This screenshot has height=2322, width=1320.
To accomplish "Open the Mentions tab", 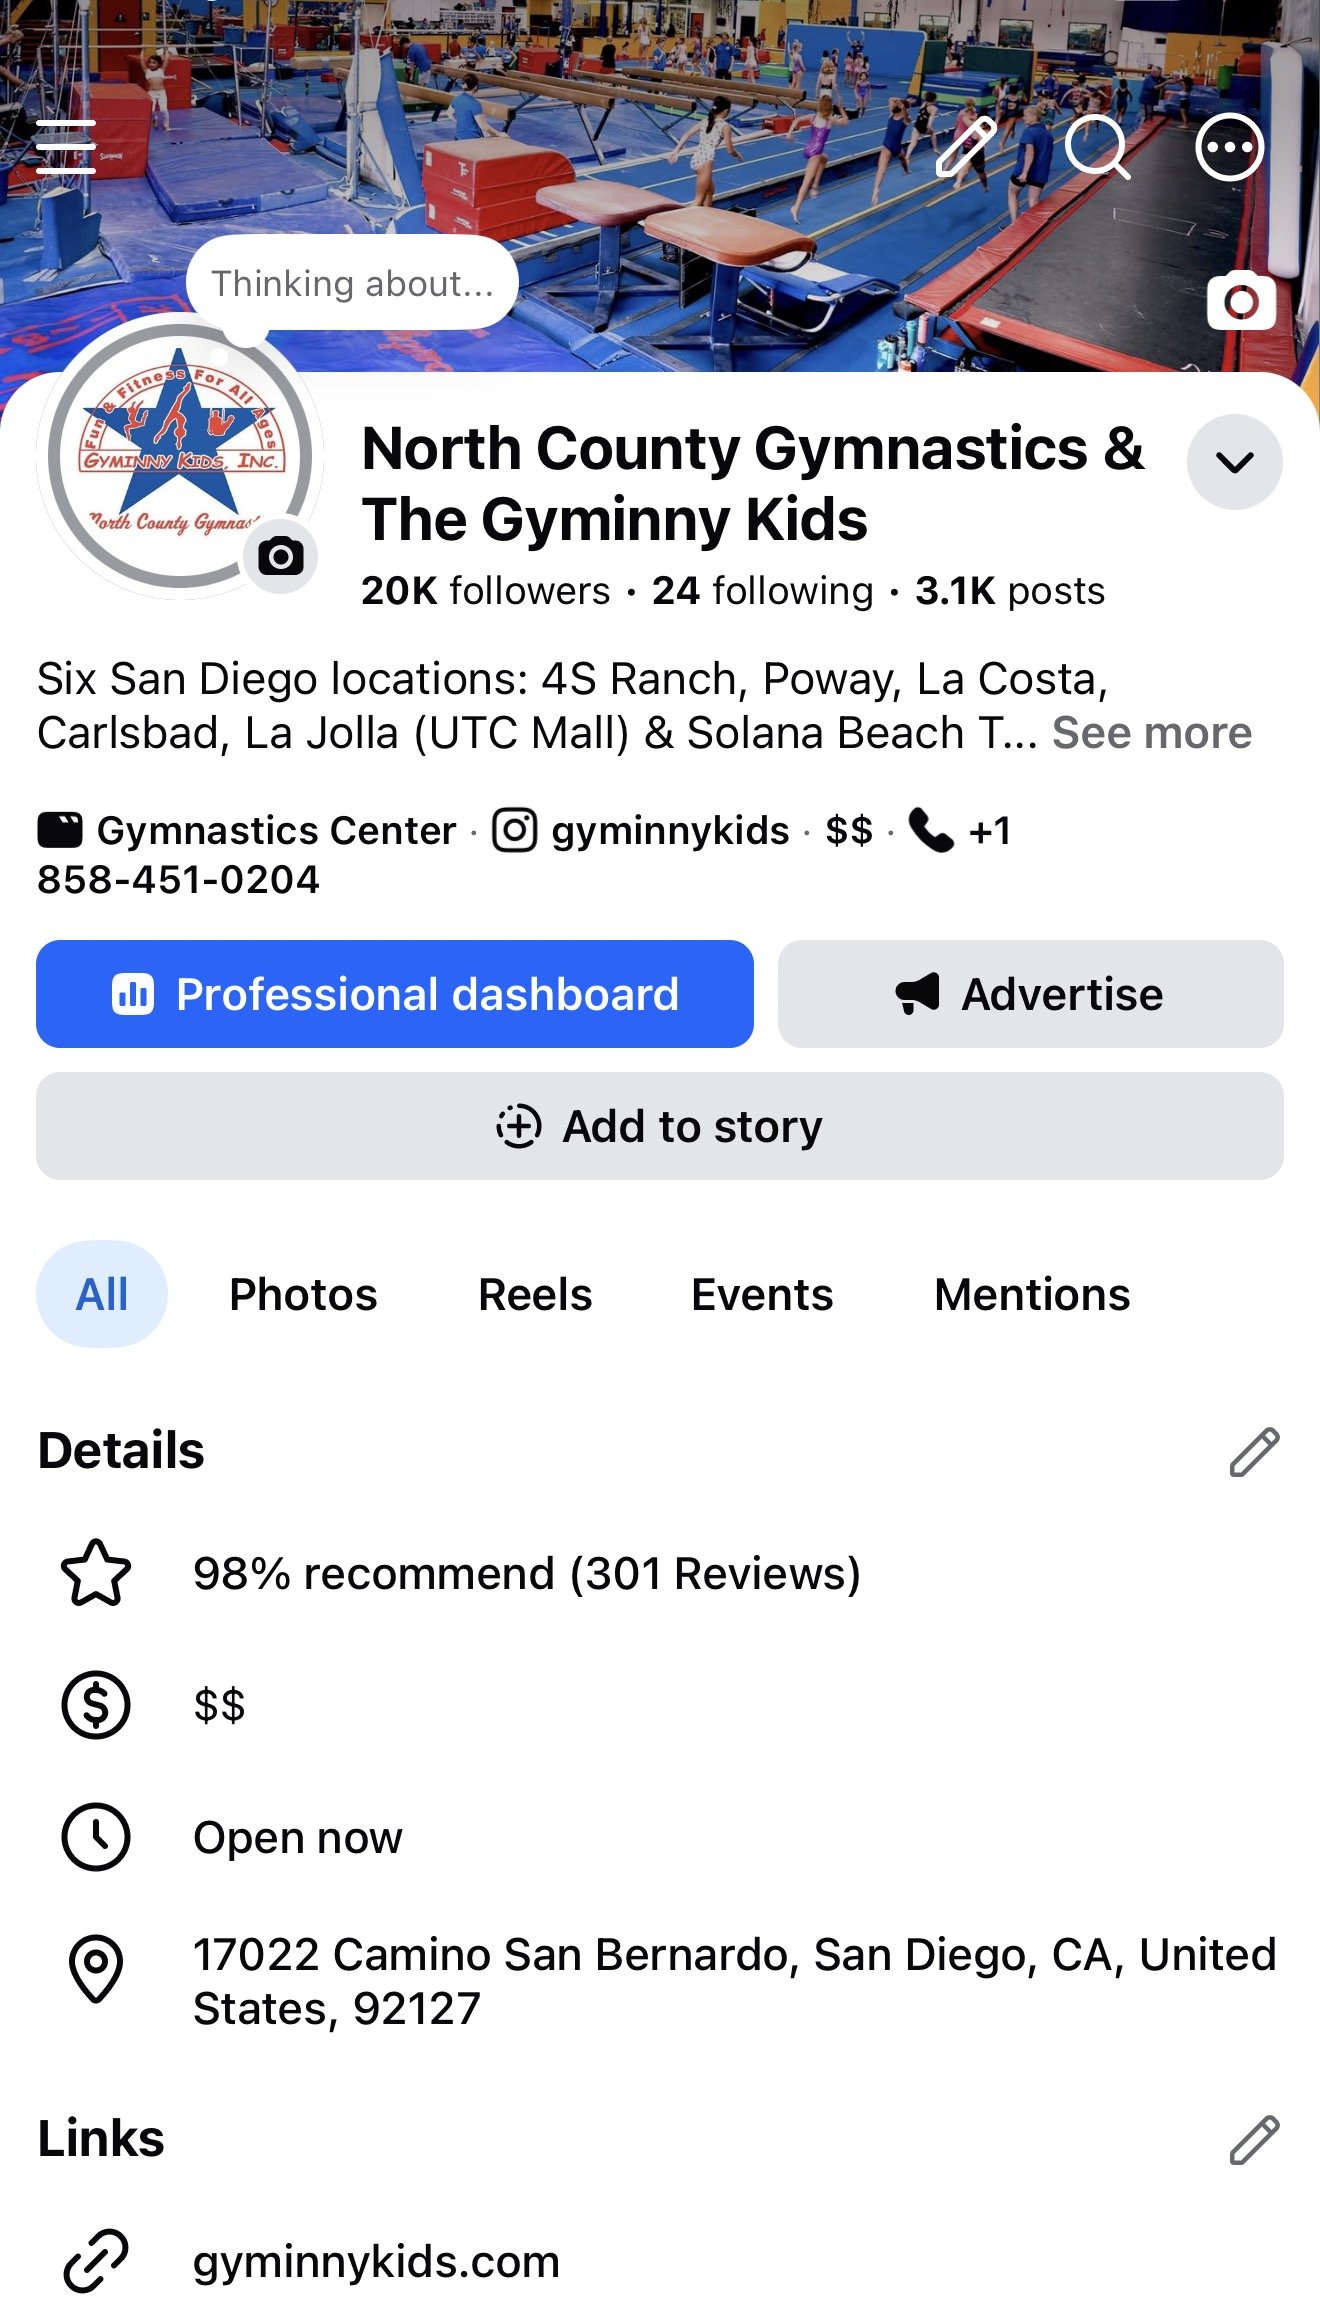I will (1032, 1294).
